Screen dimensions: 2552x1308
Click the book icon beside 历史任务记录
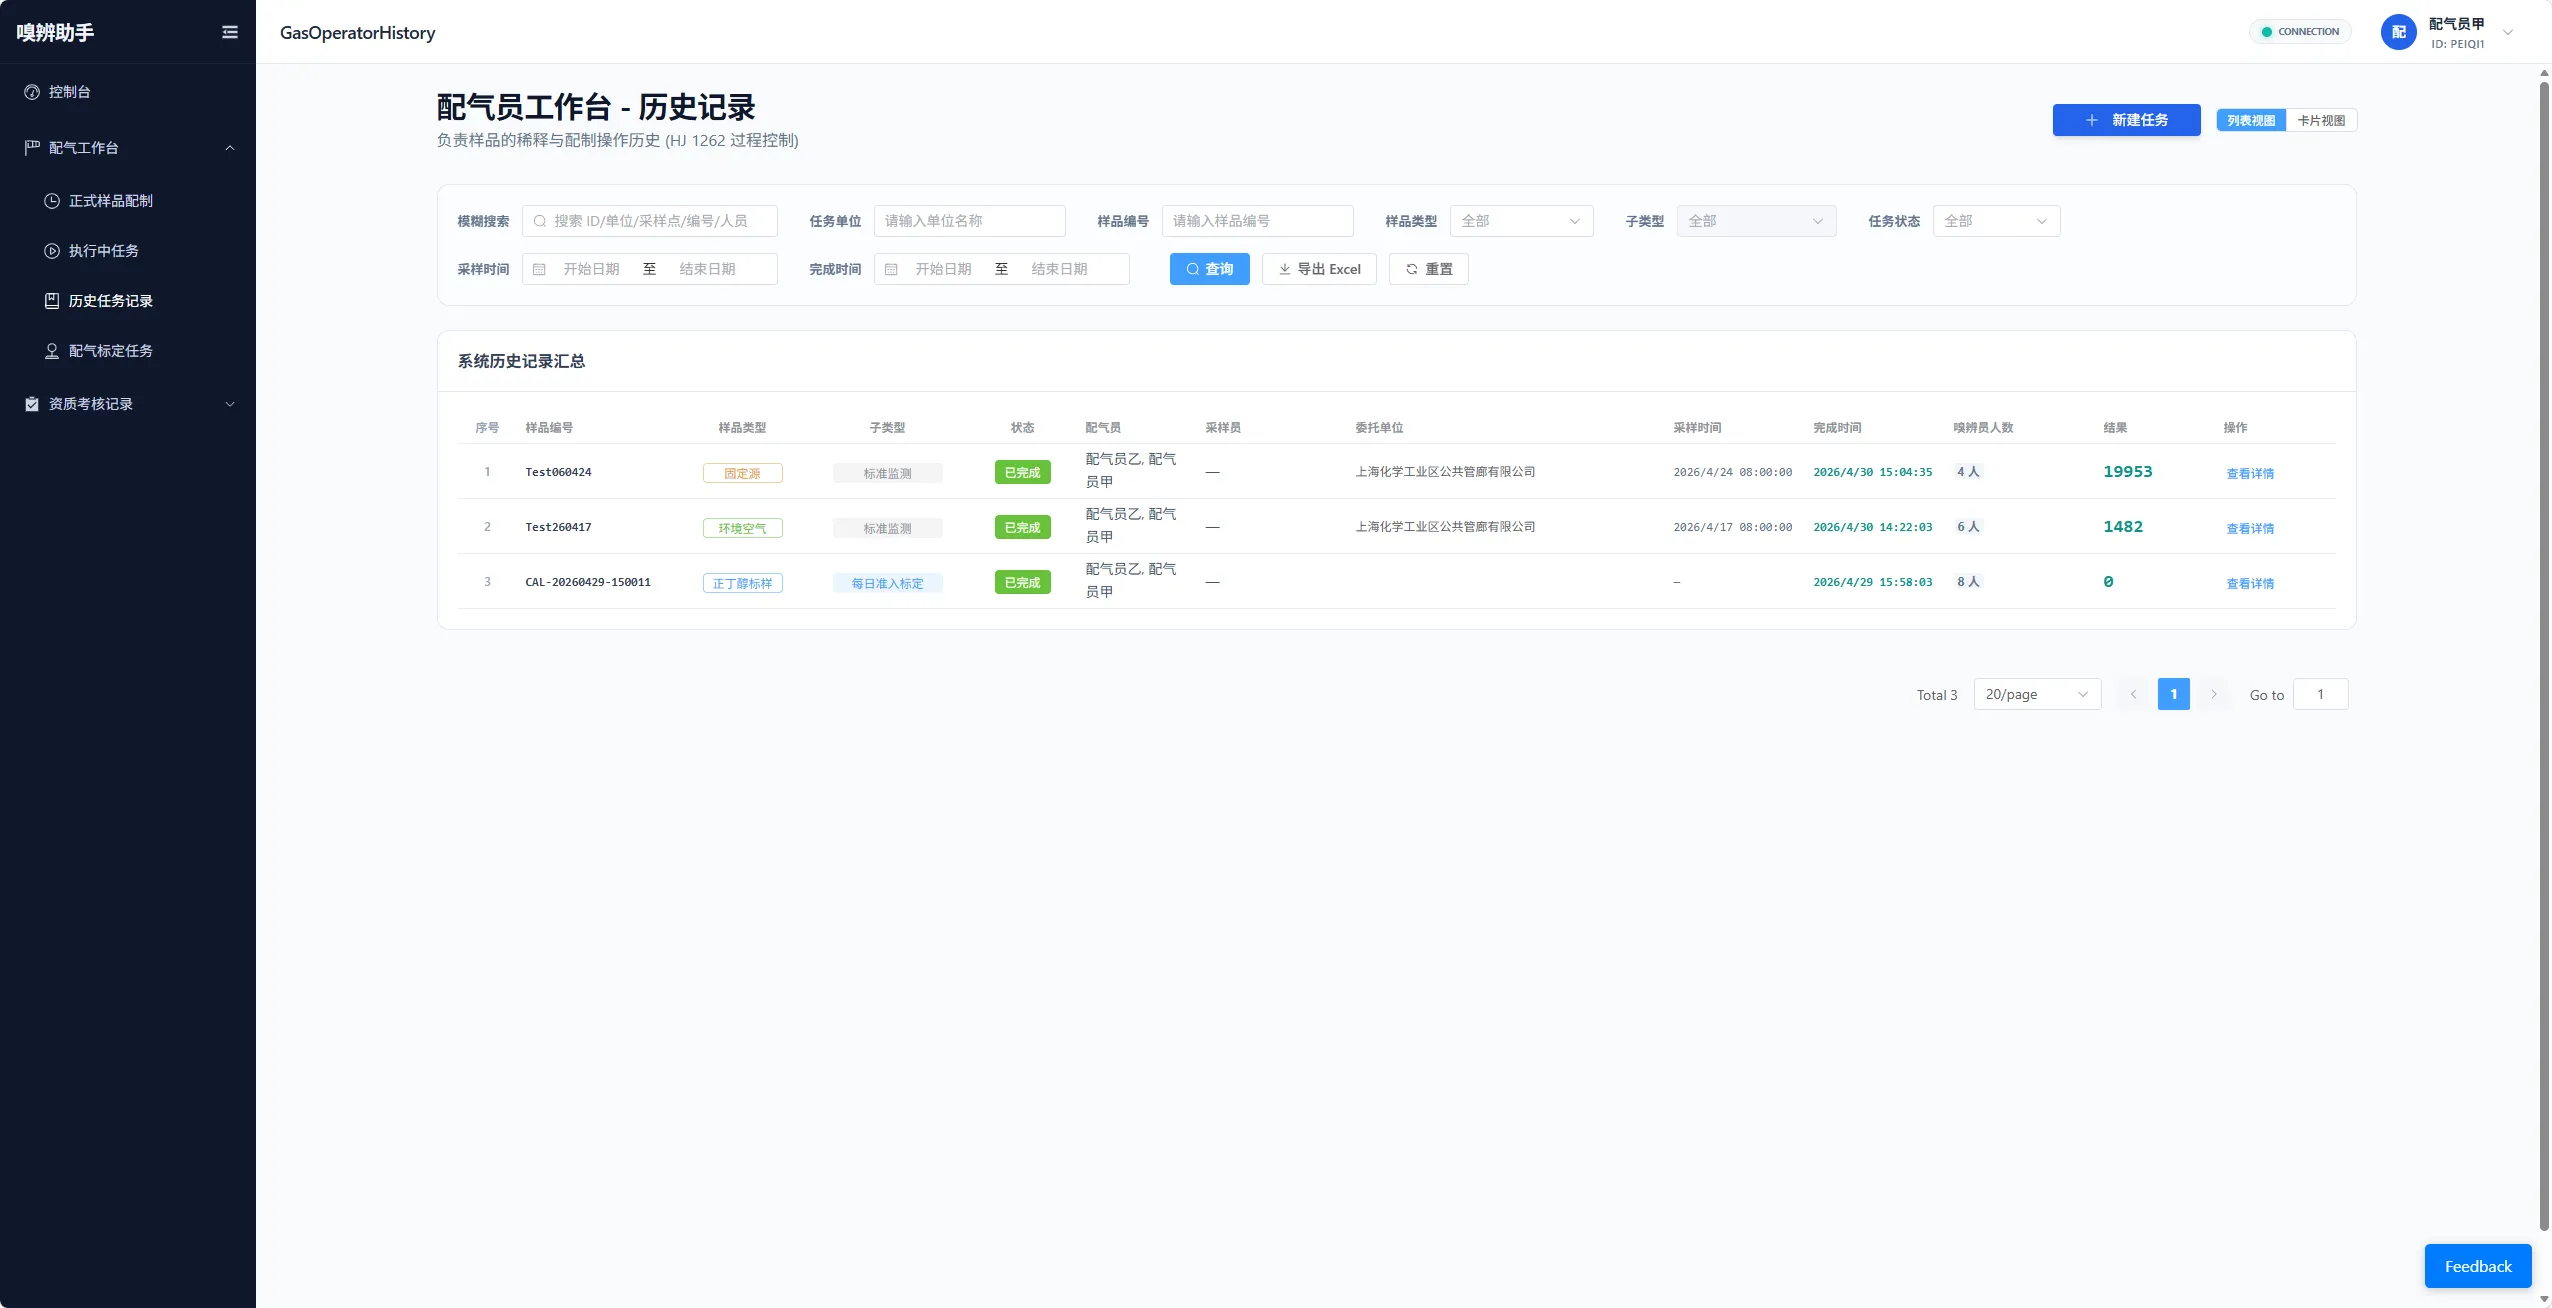pos(52,301)
